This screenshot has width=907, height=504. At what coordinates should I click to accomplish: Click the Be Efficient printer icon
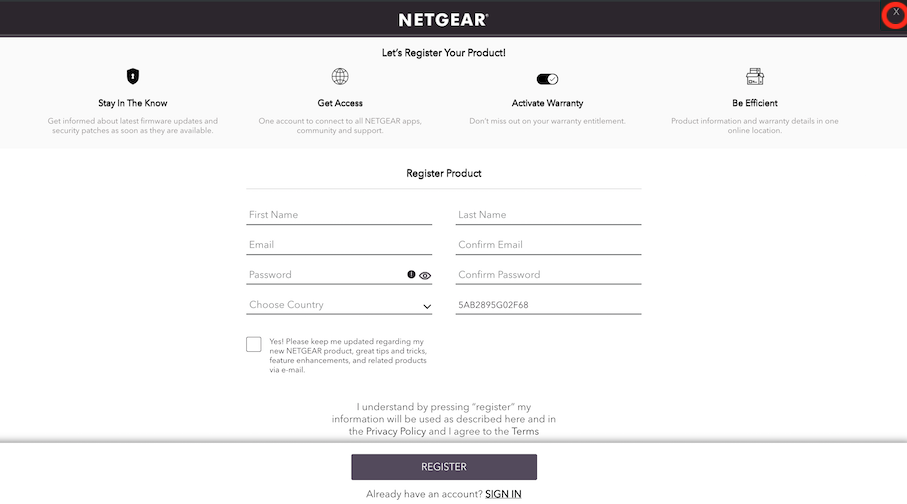point(754,76)
